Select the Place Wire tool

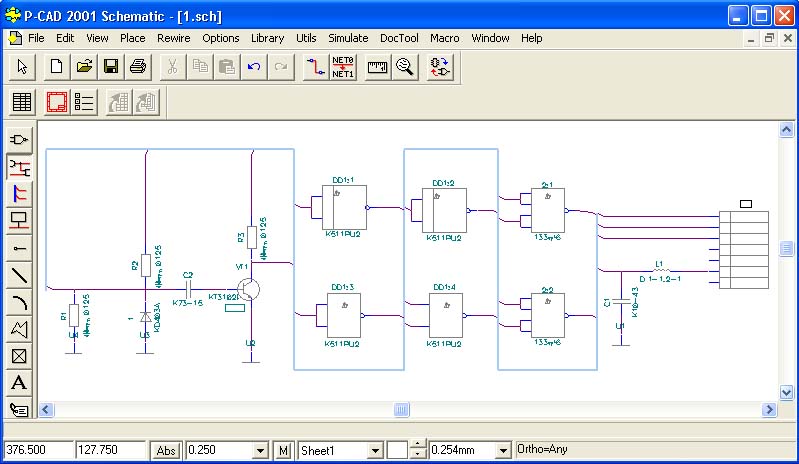tap(19, 167)
